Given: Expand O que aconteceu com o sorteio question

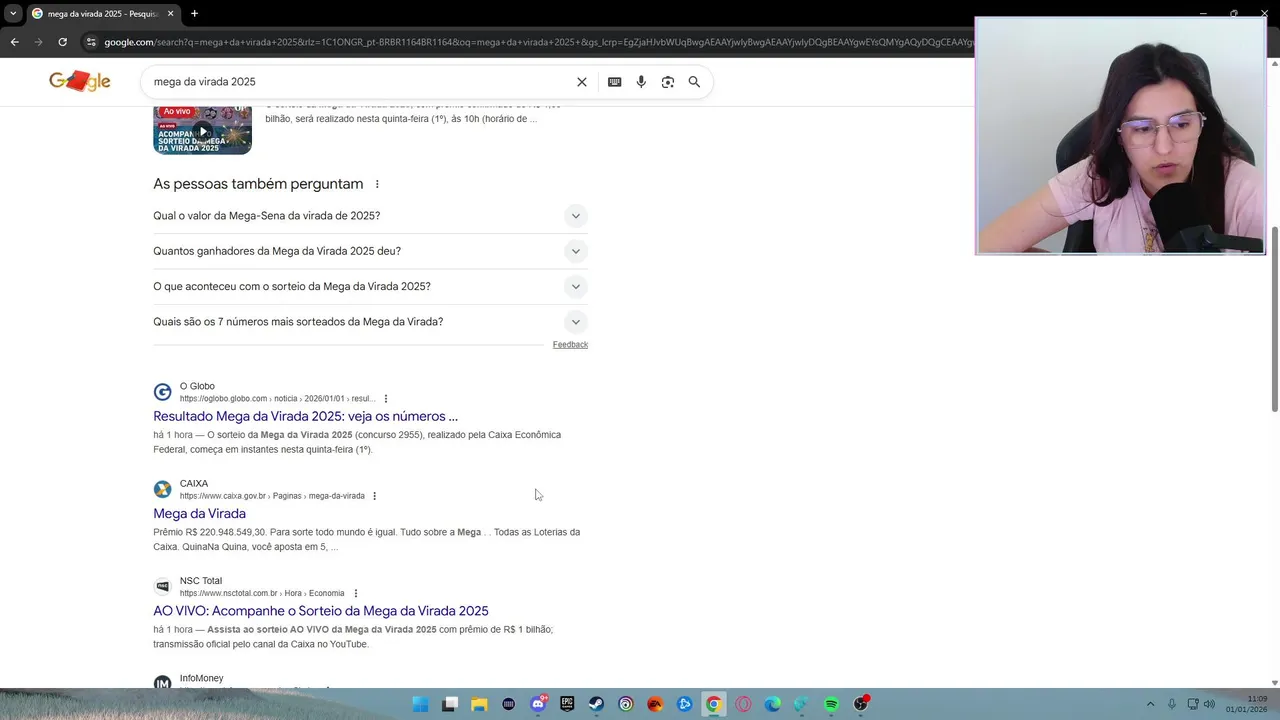Looking at the screenshot, I should (x=370, y=286).
